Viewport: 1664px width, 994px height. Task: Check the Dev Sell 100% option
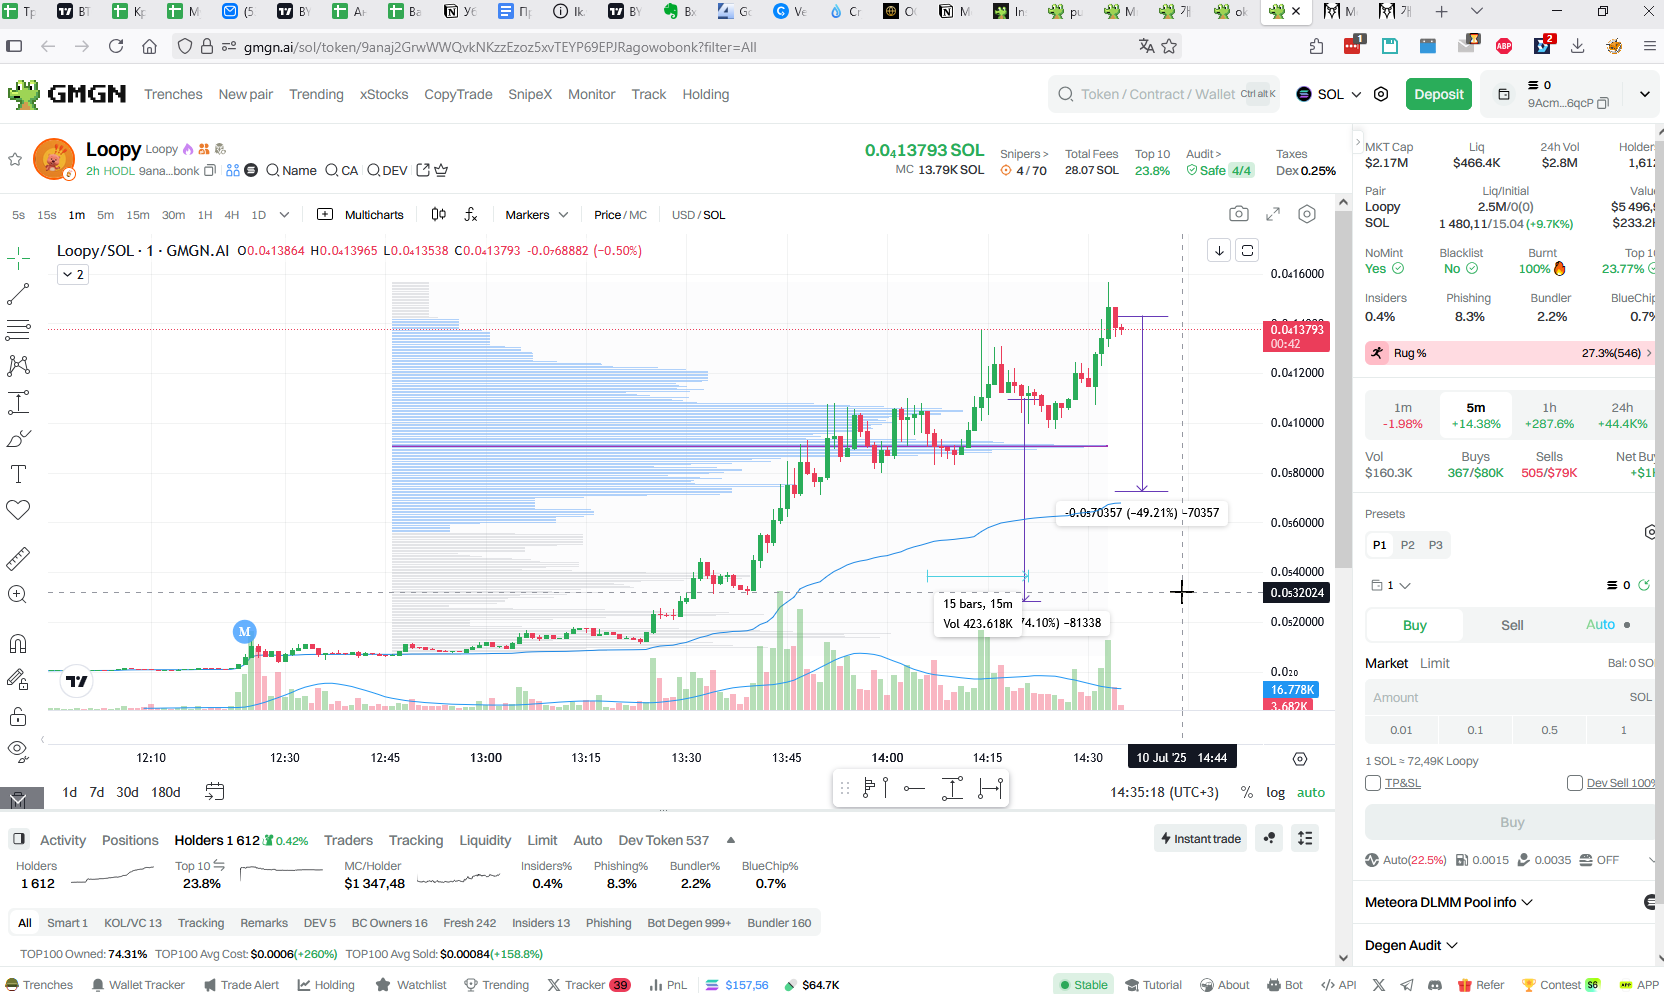coord(1575,783)
